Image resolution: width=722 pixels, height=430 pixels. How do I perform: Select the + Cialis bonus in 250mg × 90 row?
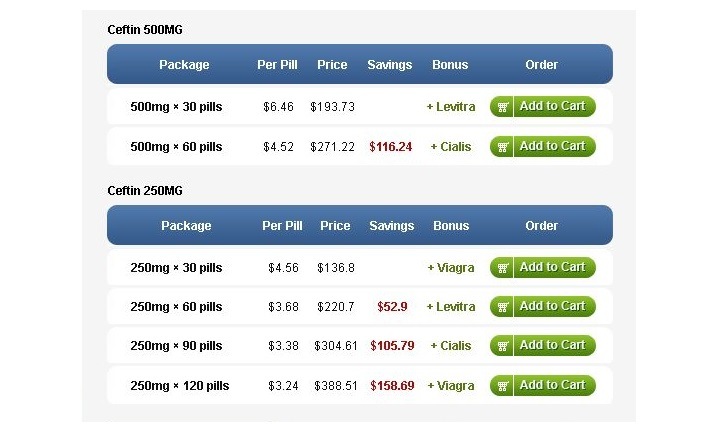tap(451, 346)
